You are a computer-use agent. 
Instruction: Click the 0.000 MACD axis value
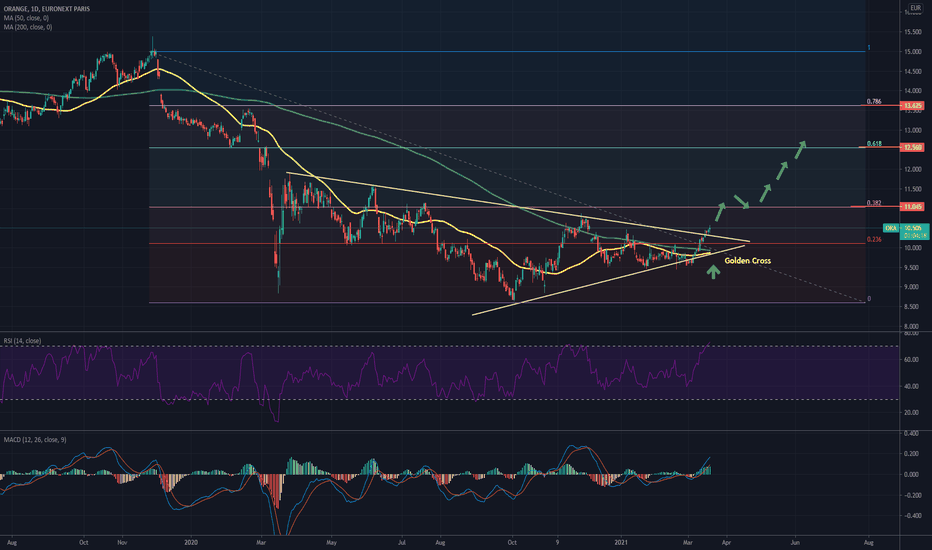click(x=911, y=474)
